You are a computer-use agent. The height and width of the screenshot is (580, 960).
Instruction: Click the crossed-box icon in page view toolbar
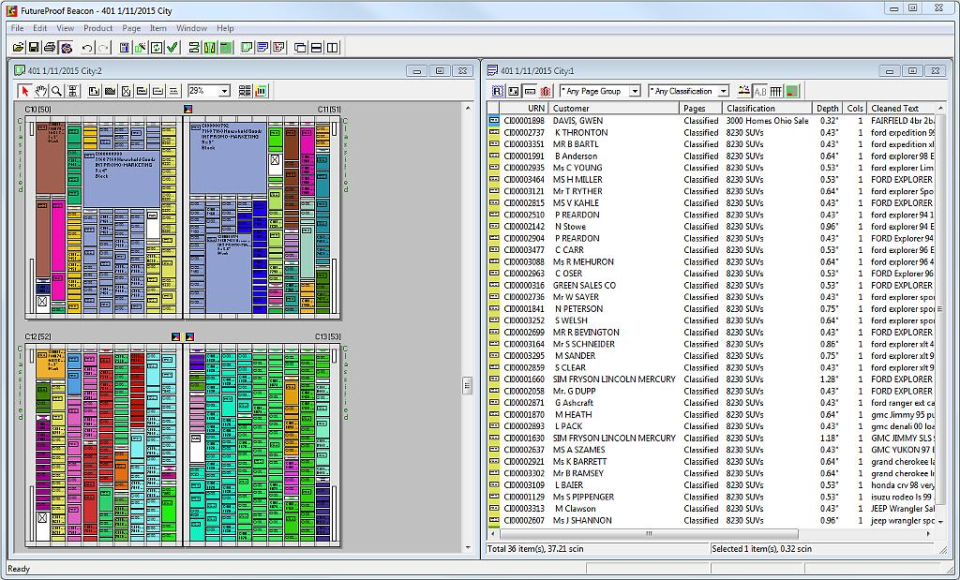click(126, 91)
